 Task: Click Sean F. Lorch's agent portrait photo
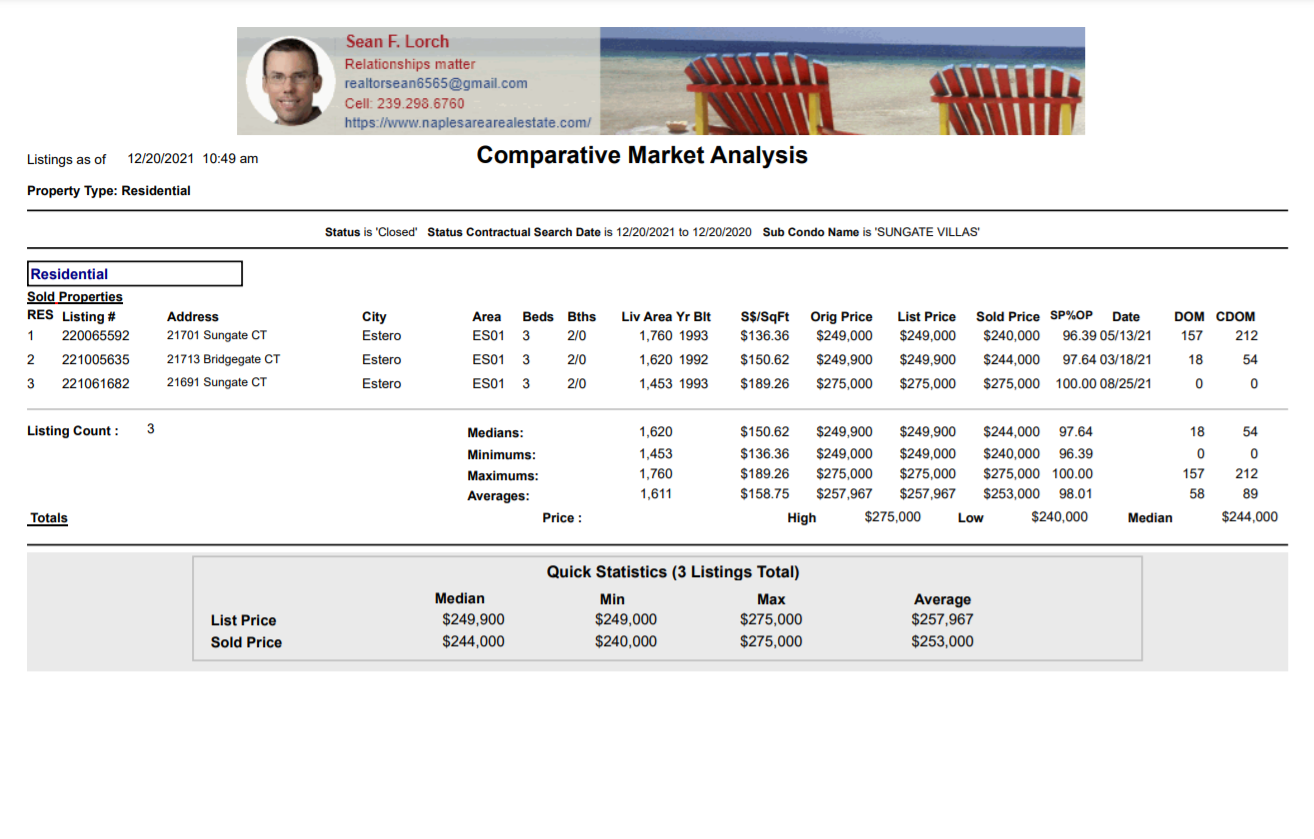tap(289, 81)
